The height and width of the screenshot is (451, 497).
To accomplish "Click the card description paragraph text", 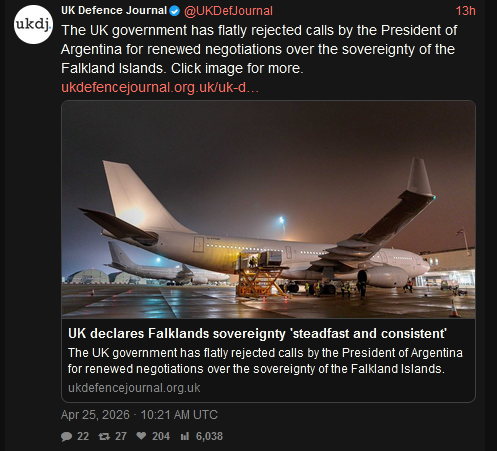I will coord(265,361).
